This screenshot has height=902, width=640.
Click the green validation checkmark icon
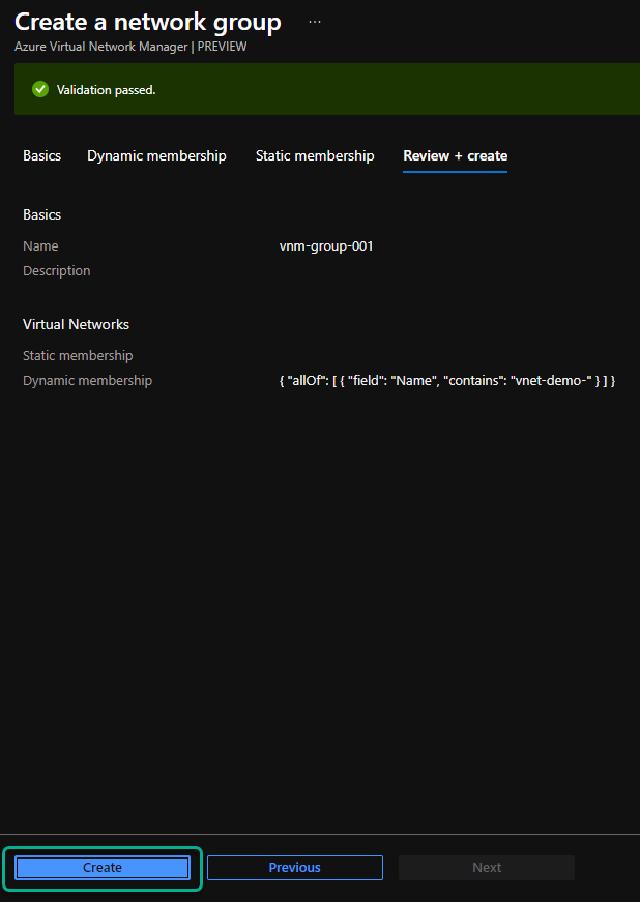[x=40, y=89]
